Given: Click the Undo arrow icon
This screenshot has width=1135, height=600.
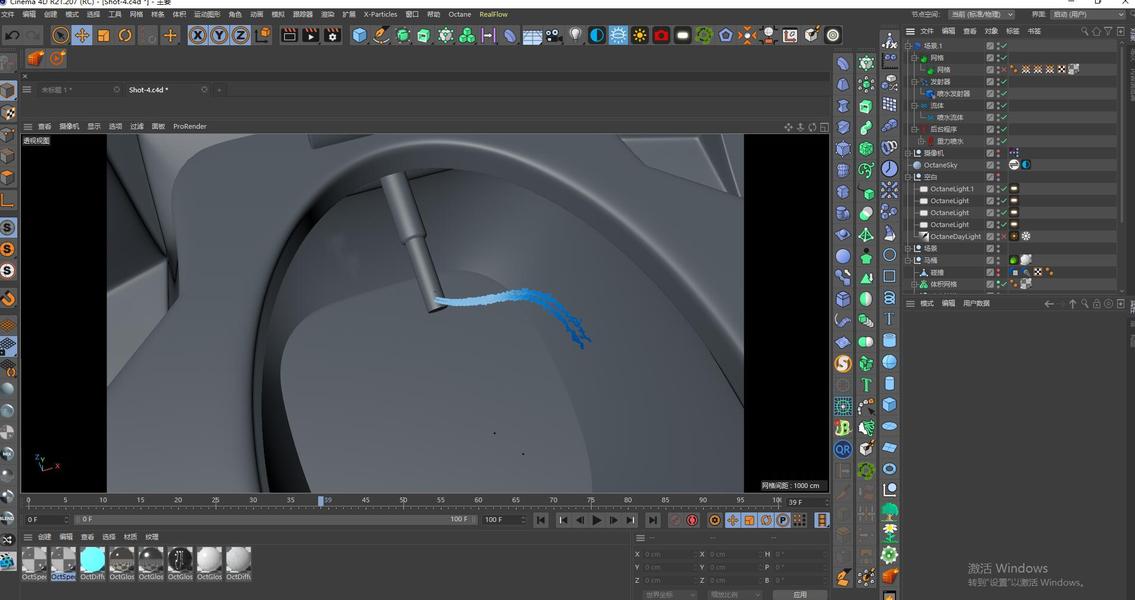Looking at the screenshot, I should pos(12,35).
